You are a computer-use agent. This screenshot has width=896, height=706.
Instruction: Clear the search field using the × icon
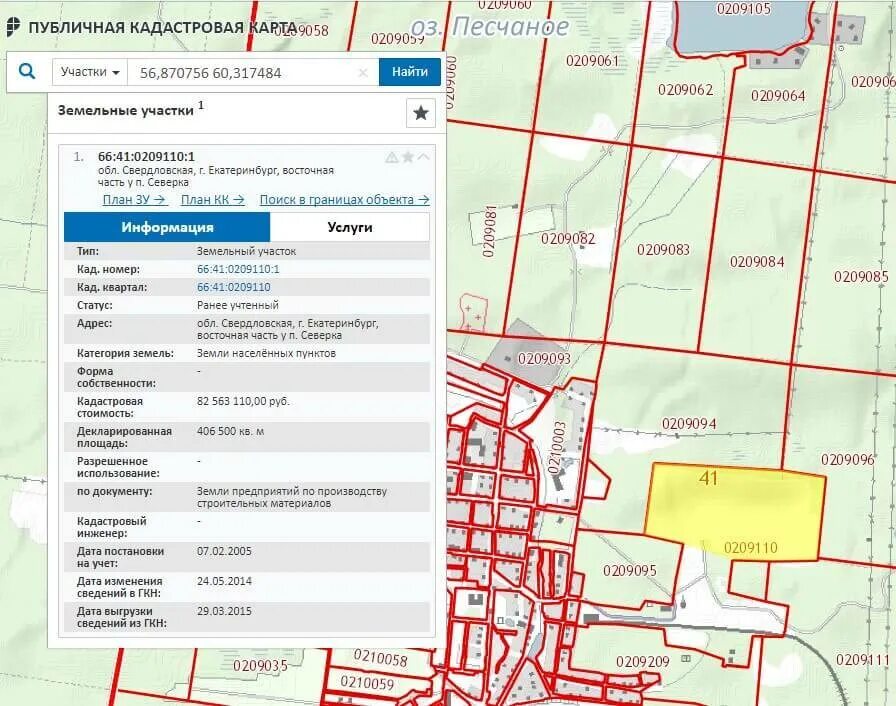362,72
